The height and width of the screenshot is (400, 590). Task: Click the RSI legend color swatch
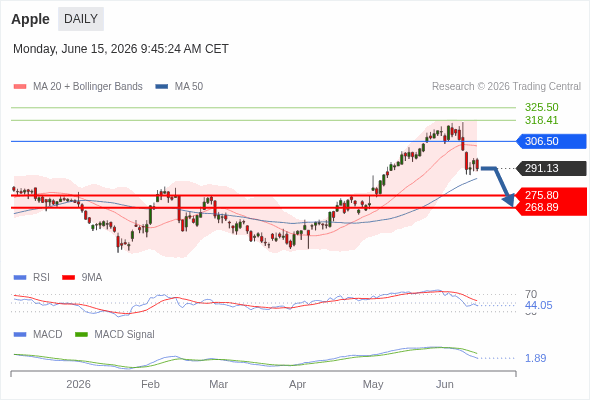pos(20,278)
